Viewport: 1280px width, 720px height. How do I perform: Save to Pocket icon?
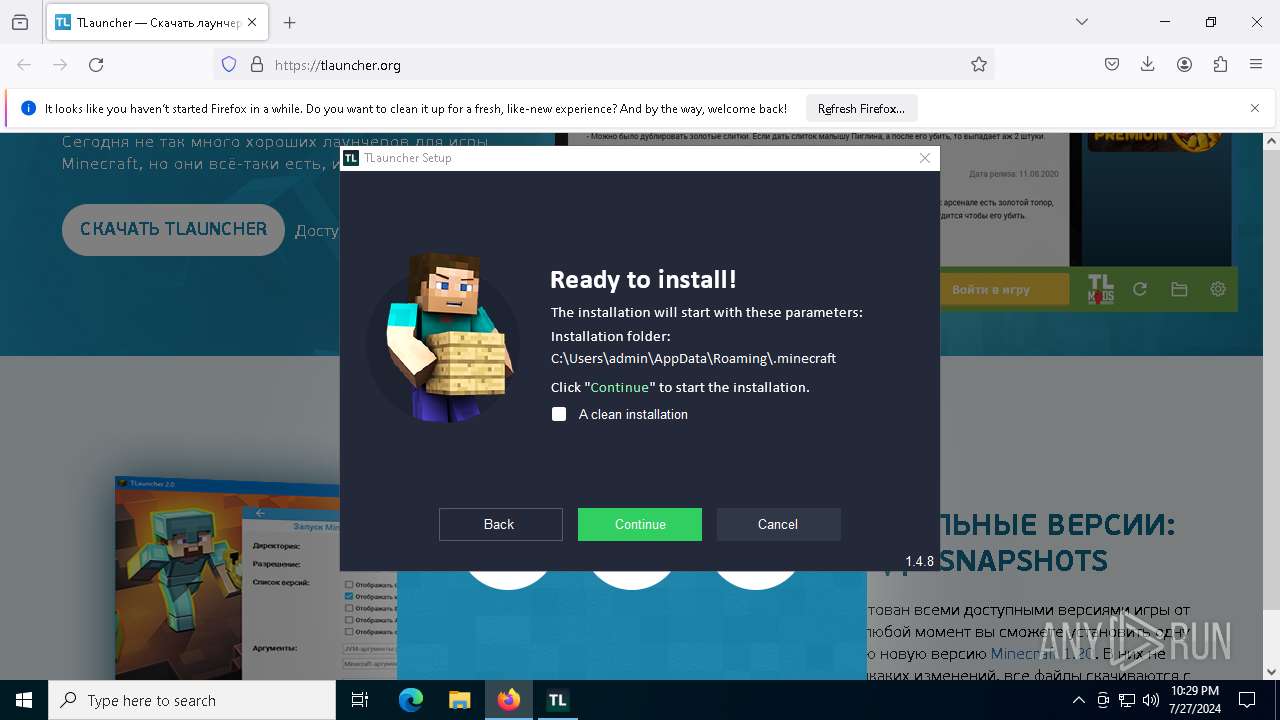1112,65
